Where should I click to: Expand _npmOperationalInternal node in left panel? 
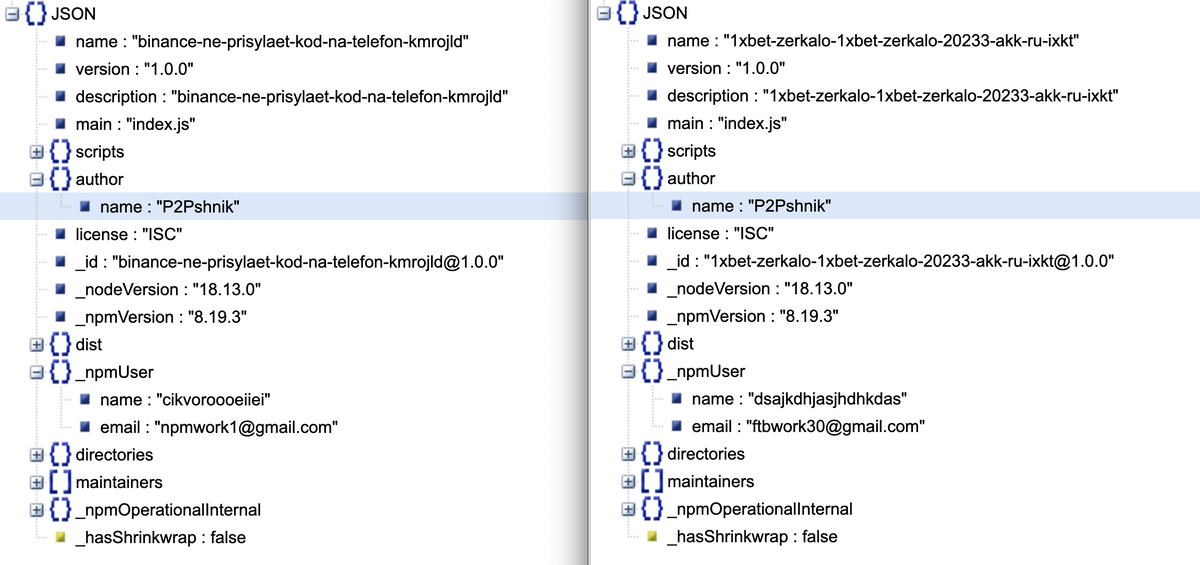coord(37,510)
